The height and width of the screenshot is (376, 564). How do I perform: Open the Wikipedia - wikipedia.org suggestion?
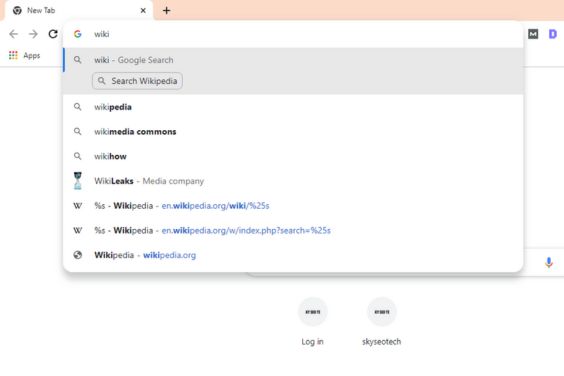[x=293, y=255]
